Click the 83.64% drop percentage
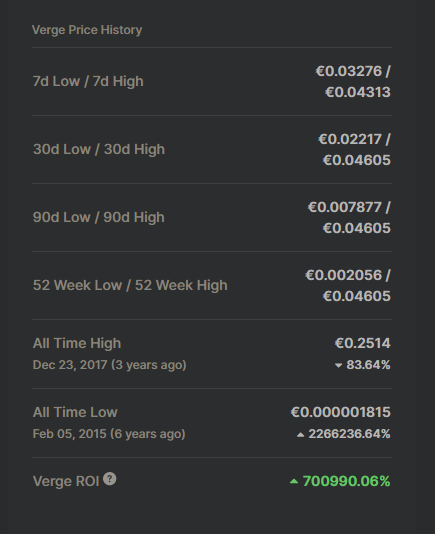This screenshot has height=534, width=435. click(368, 365)
